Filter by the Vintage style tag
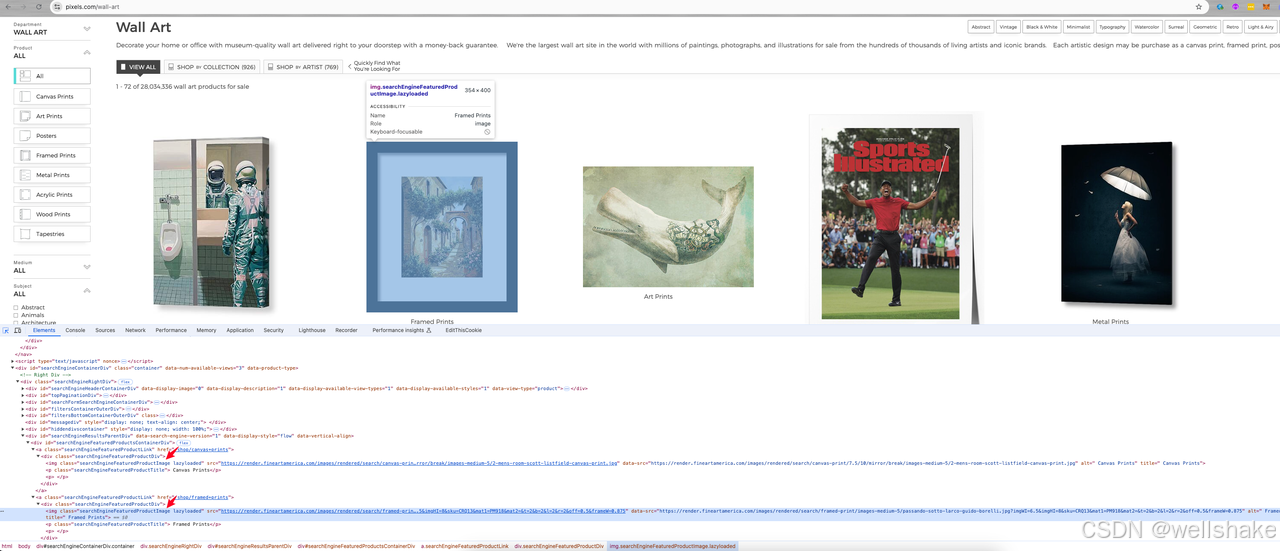The width and height of the screenshot is (1280, 551). click(1008, 27)
